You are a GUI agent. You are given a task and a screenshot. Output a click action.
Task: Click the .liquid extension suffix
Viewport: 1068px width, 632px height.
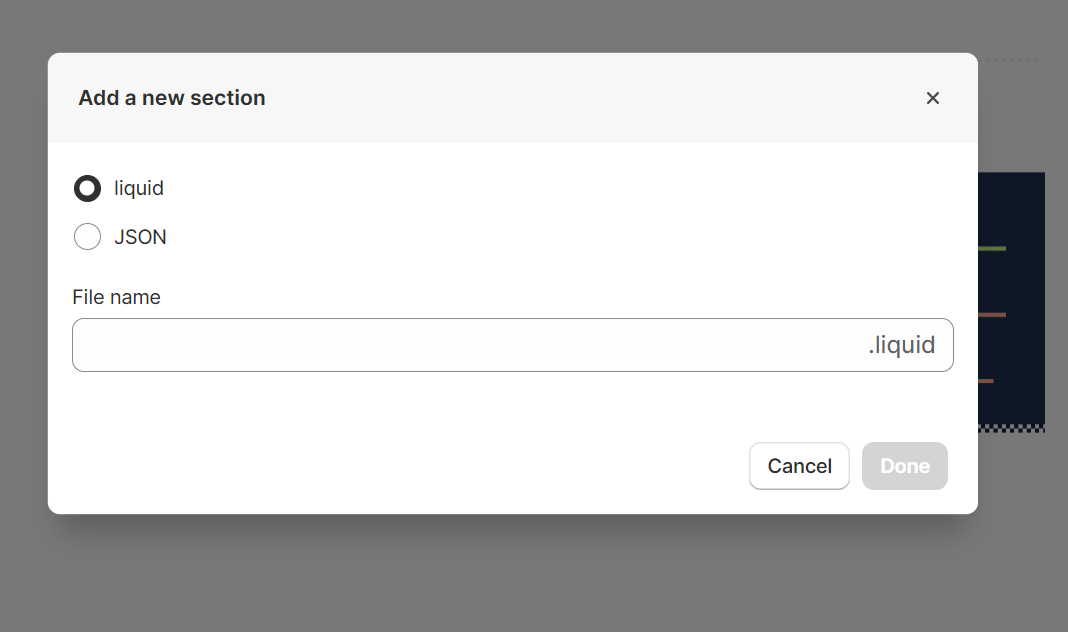[x=901, y=345]
